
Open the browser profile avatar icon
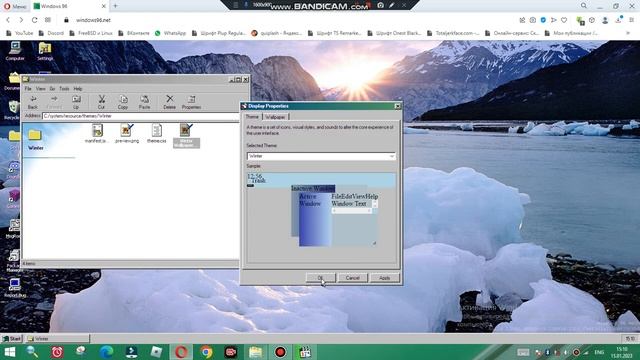tap(605, 20)
